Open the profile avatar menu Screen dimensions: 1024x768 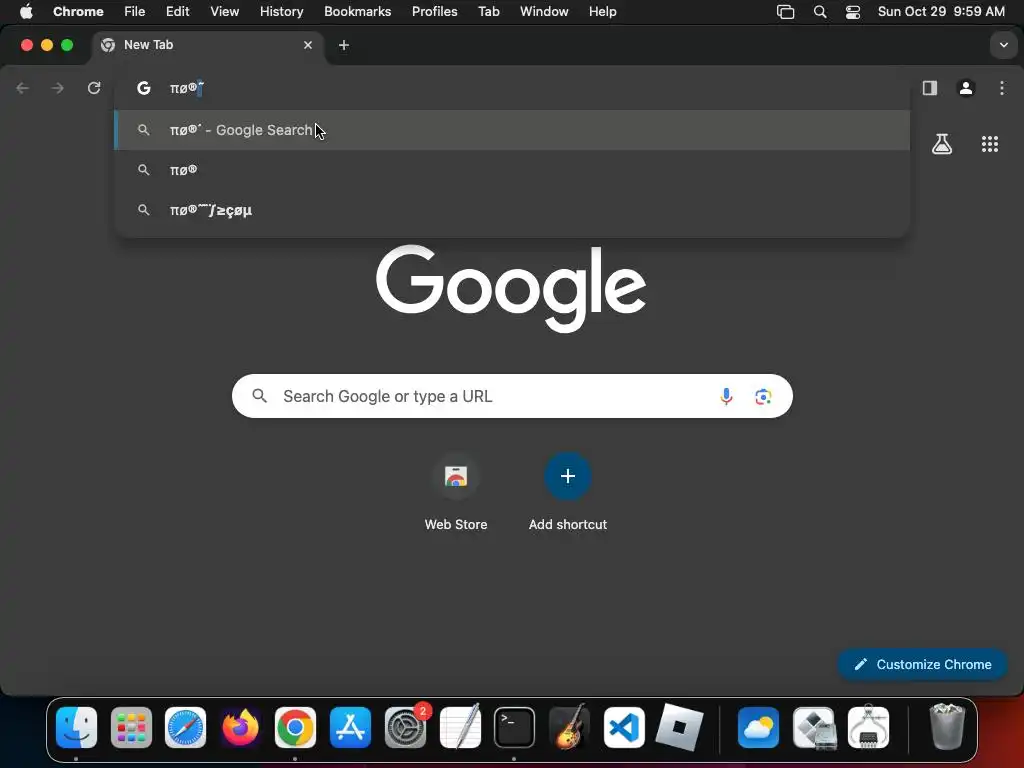[x=966, y=88]
